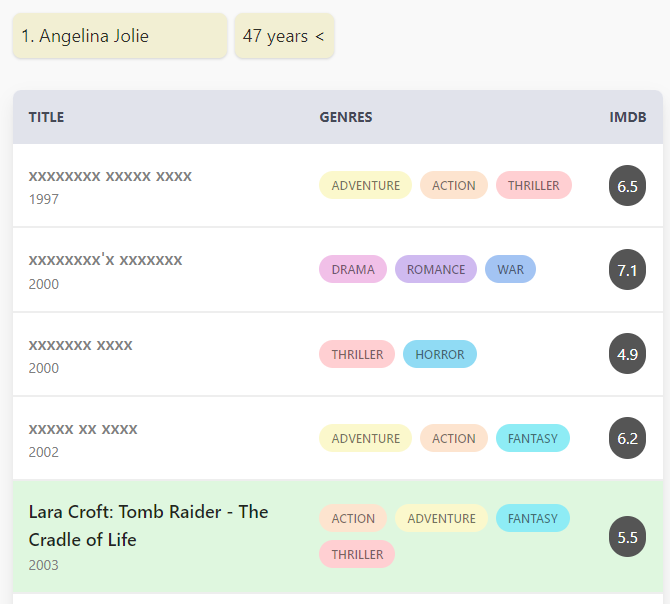Click the hidden 2002 movie title
Screen dimensions: 670x604
tap(83, 429)
